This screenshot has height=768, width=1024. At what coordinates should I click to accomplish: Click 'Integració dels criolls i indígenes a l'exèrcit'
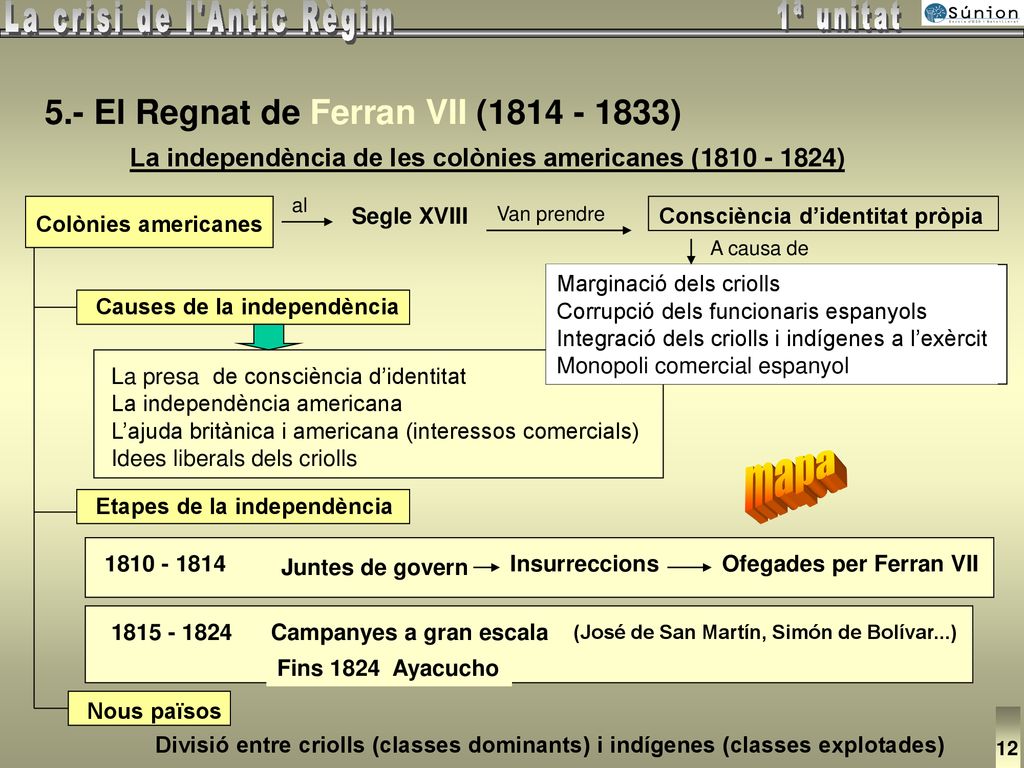(x=772, y=339)
